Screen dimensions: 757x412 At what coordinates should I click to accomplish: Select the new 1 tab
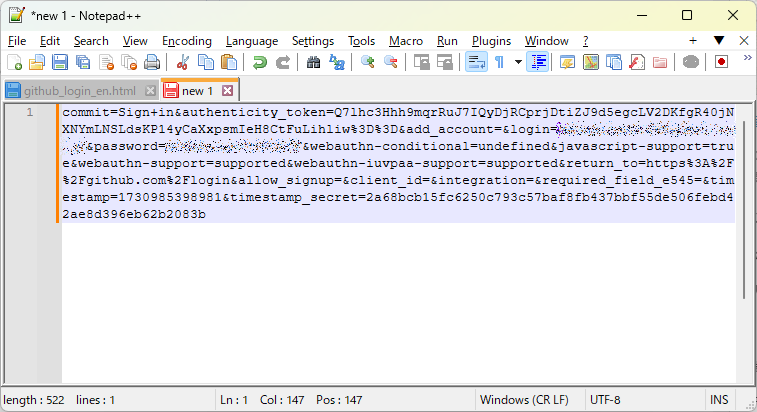coord(197,91)
